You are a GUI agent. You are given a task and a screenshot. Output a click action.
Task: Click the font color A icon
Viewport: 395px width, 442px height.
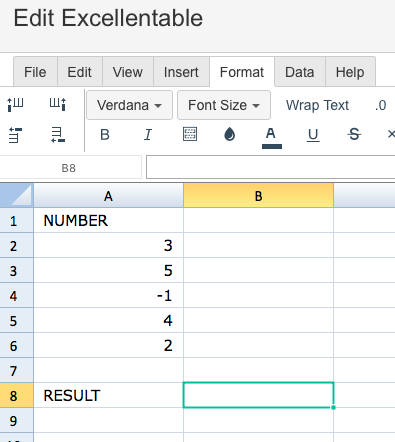[272, 138]
